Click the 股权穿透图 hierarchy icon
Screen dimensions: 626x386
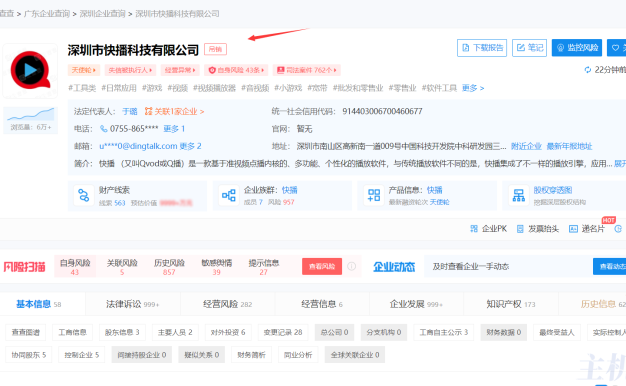(519, 196)
